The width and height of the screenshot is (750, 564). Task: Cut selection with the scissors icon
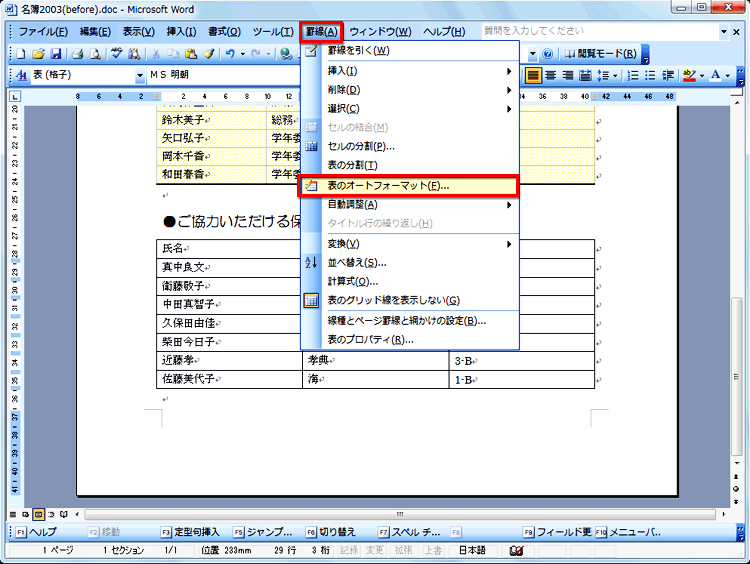[x=155, y=54]
